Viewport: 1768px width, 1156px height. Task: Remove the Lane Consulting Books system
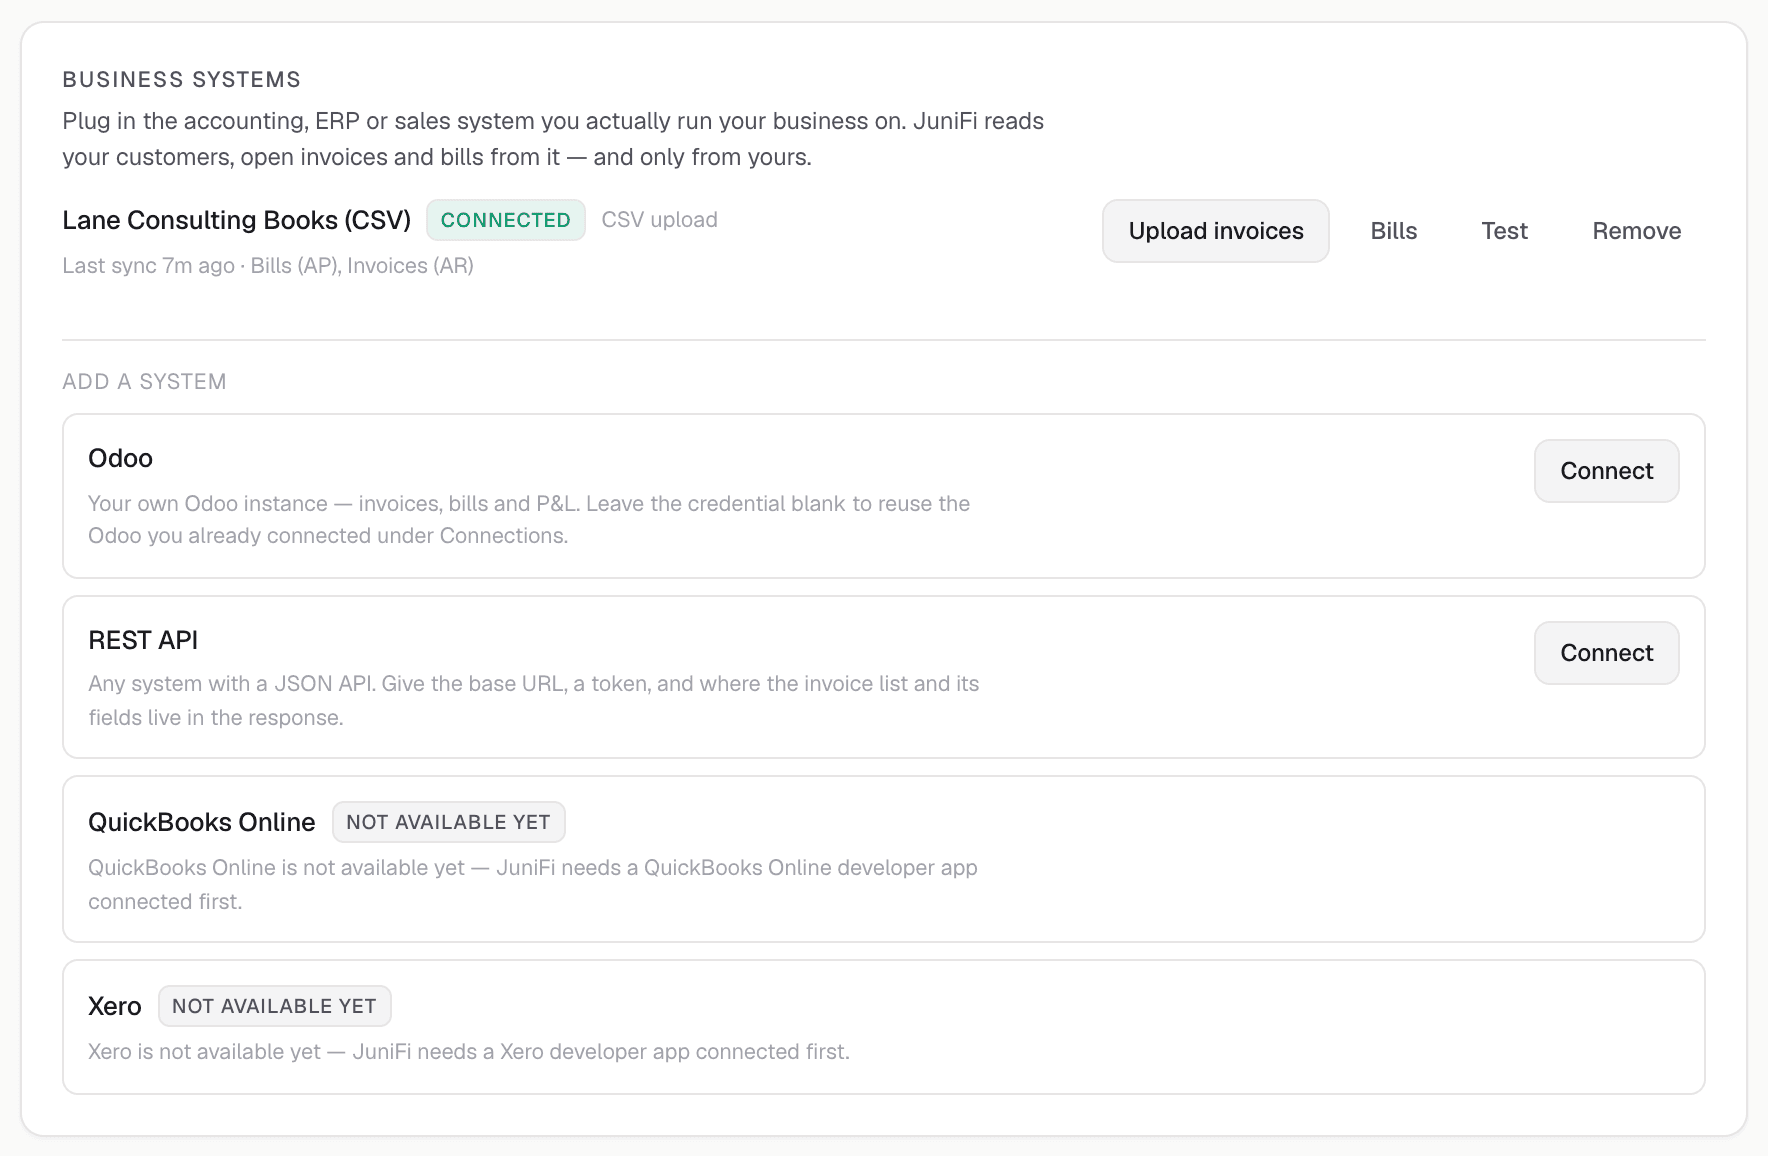[1636, 231]
